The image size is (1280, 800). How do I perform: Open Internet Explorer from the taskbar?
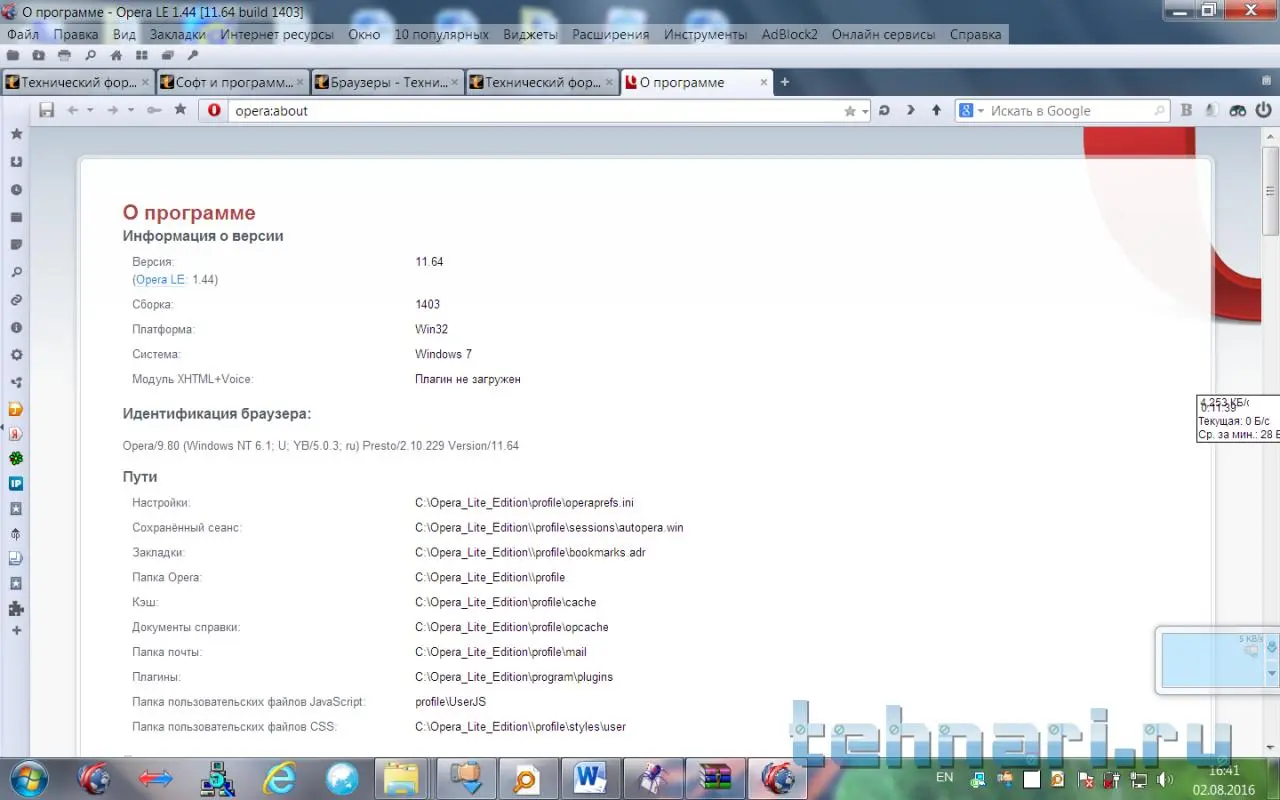point(279,777)
